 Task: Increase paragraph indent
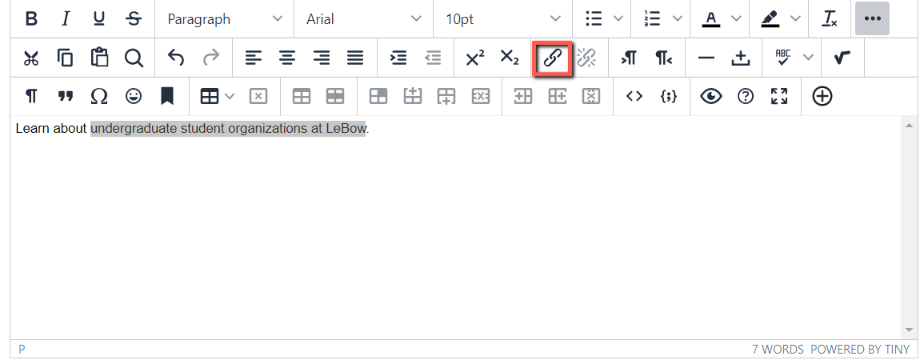399,58
